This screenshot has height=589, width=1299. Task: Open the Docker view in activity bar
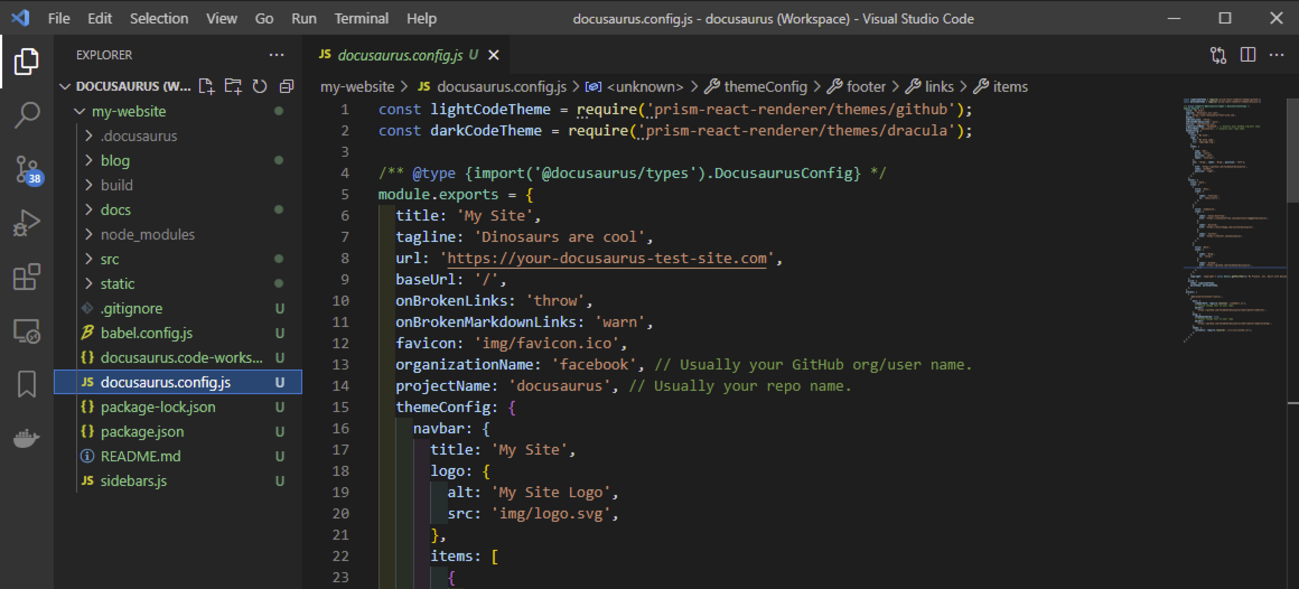pyautogui.click(x=27, y=438)
